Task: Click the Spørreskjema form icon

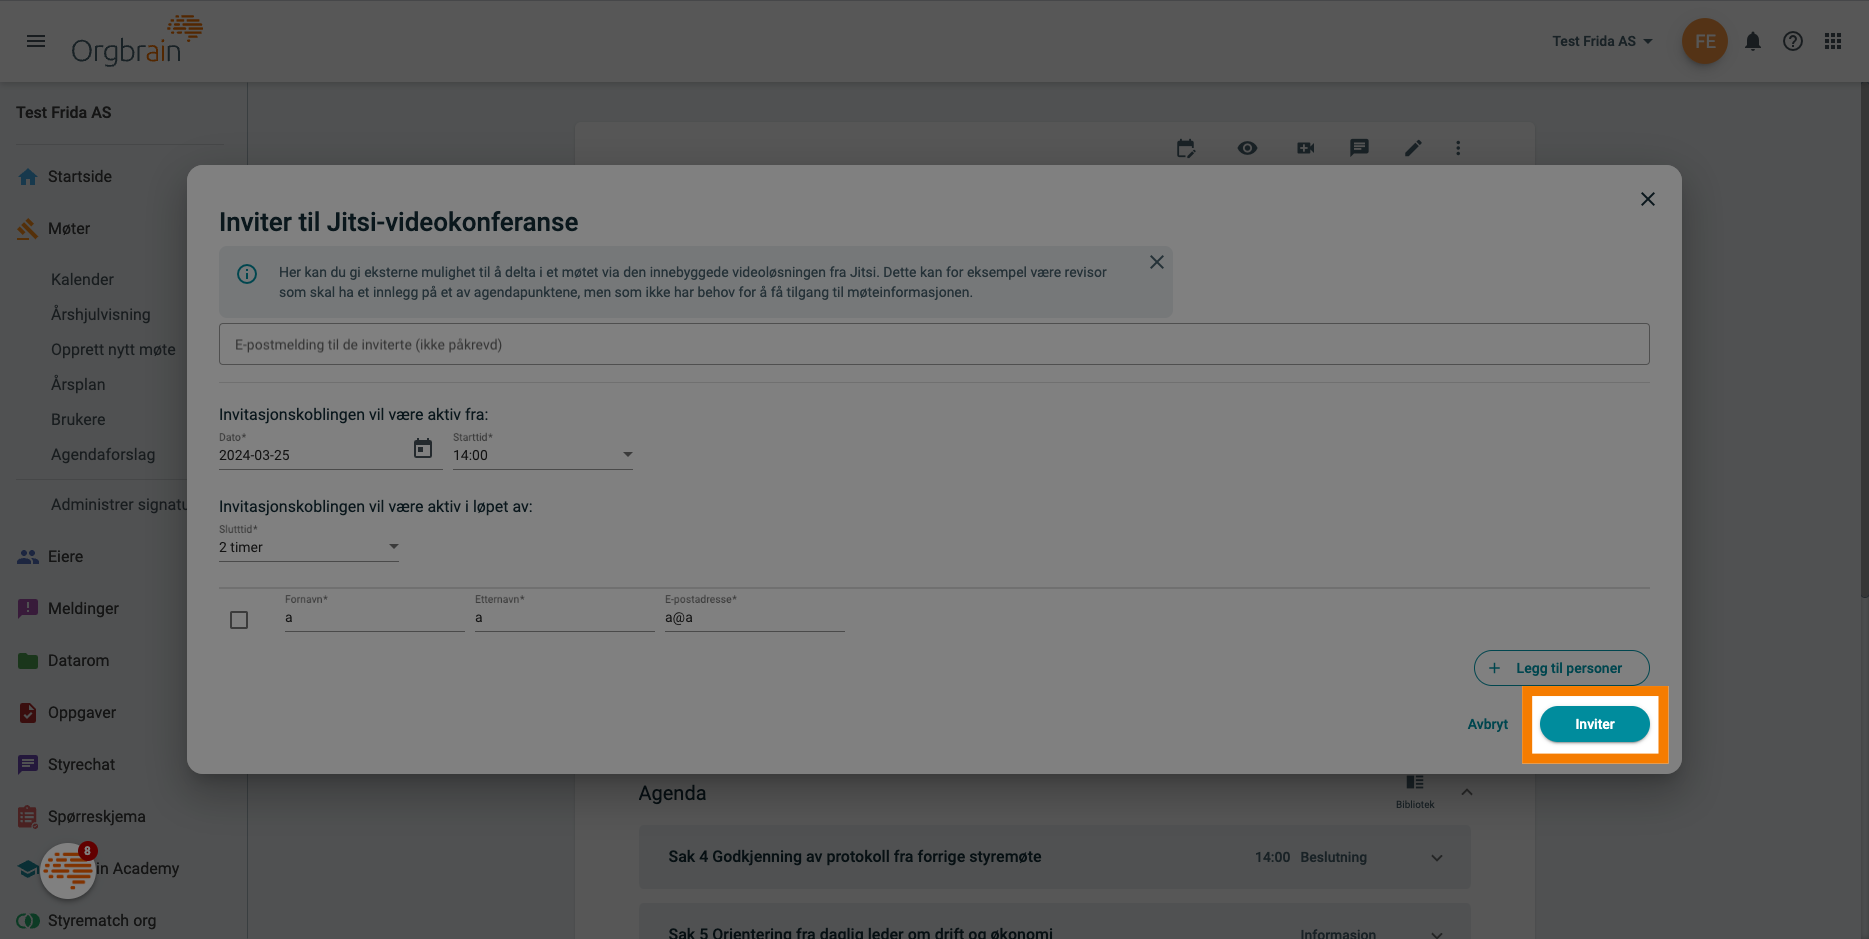Action: tap(28, 817)
